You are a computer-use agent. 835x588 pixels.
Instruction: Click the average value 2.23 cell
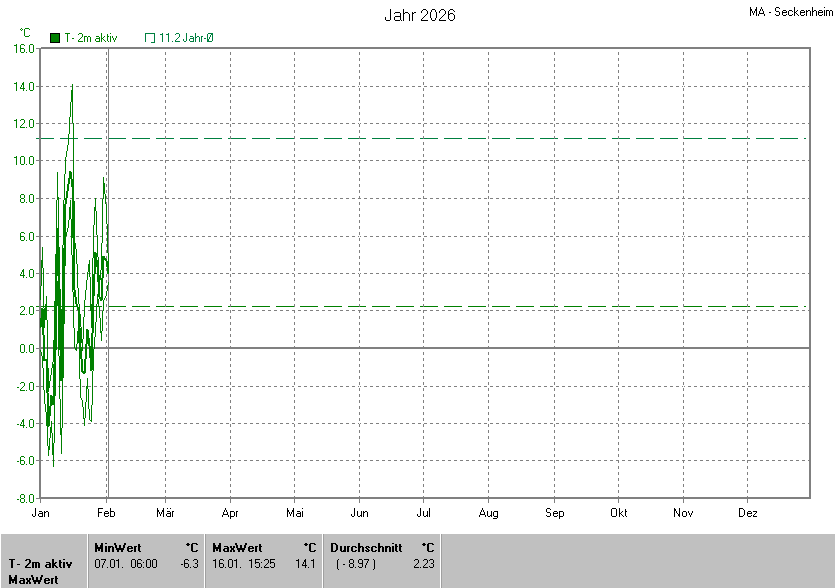[x=423, y=563]
